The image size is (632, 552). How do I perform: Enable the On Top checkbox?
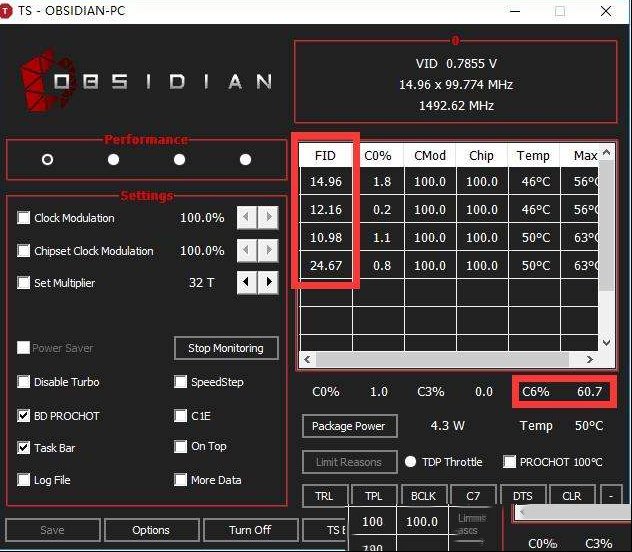180,446
